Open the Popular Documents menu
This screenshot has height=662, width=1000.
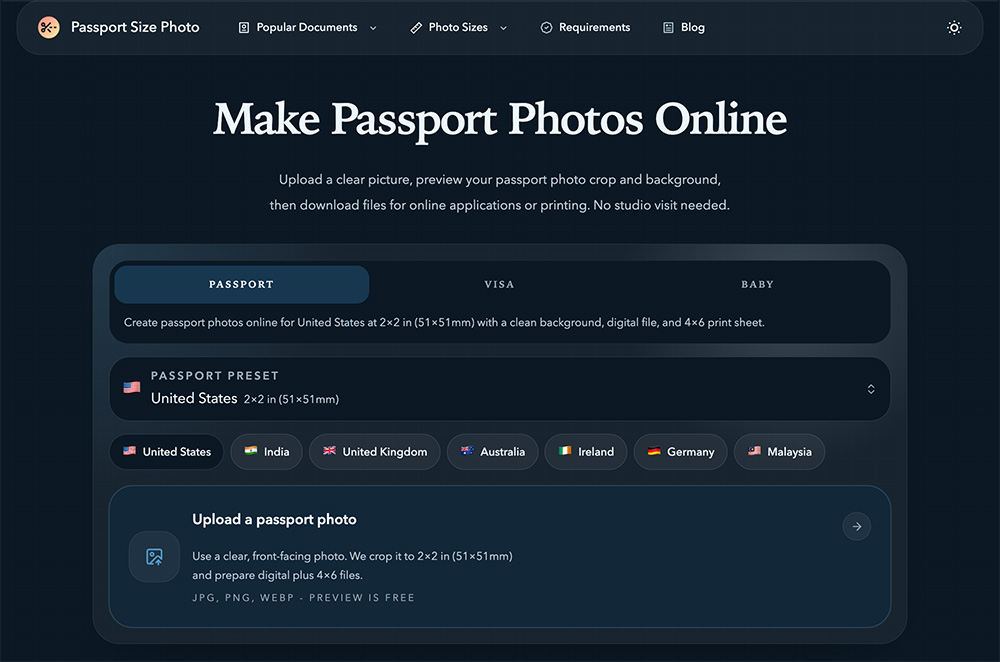(x=307, y=27)
